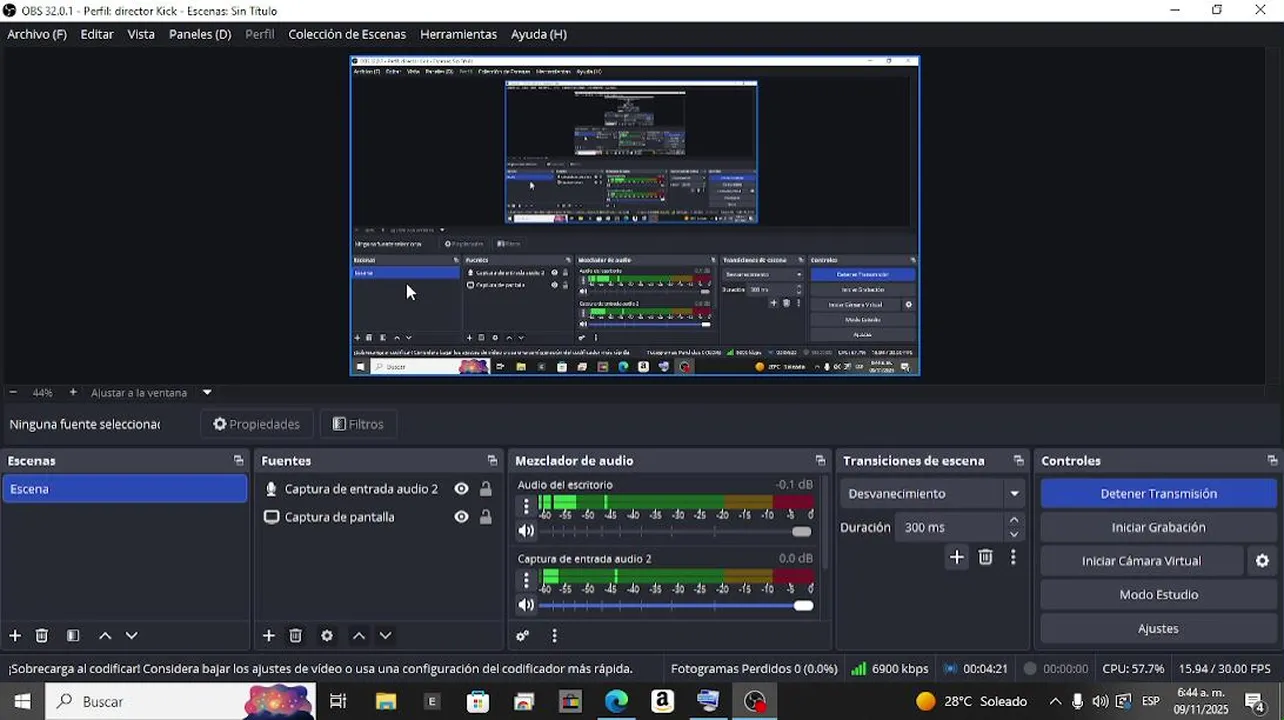Open Audio del escritorio options three dots
The image size is (1284, 720).
pos(527,507)
